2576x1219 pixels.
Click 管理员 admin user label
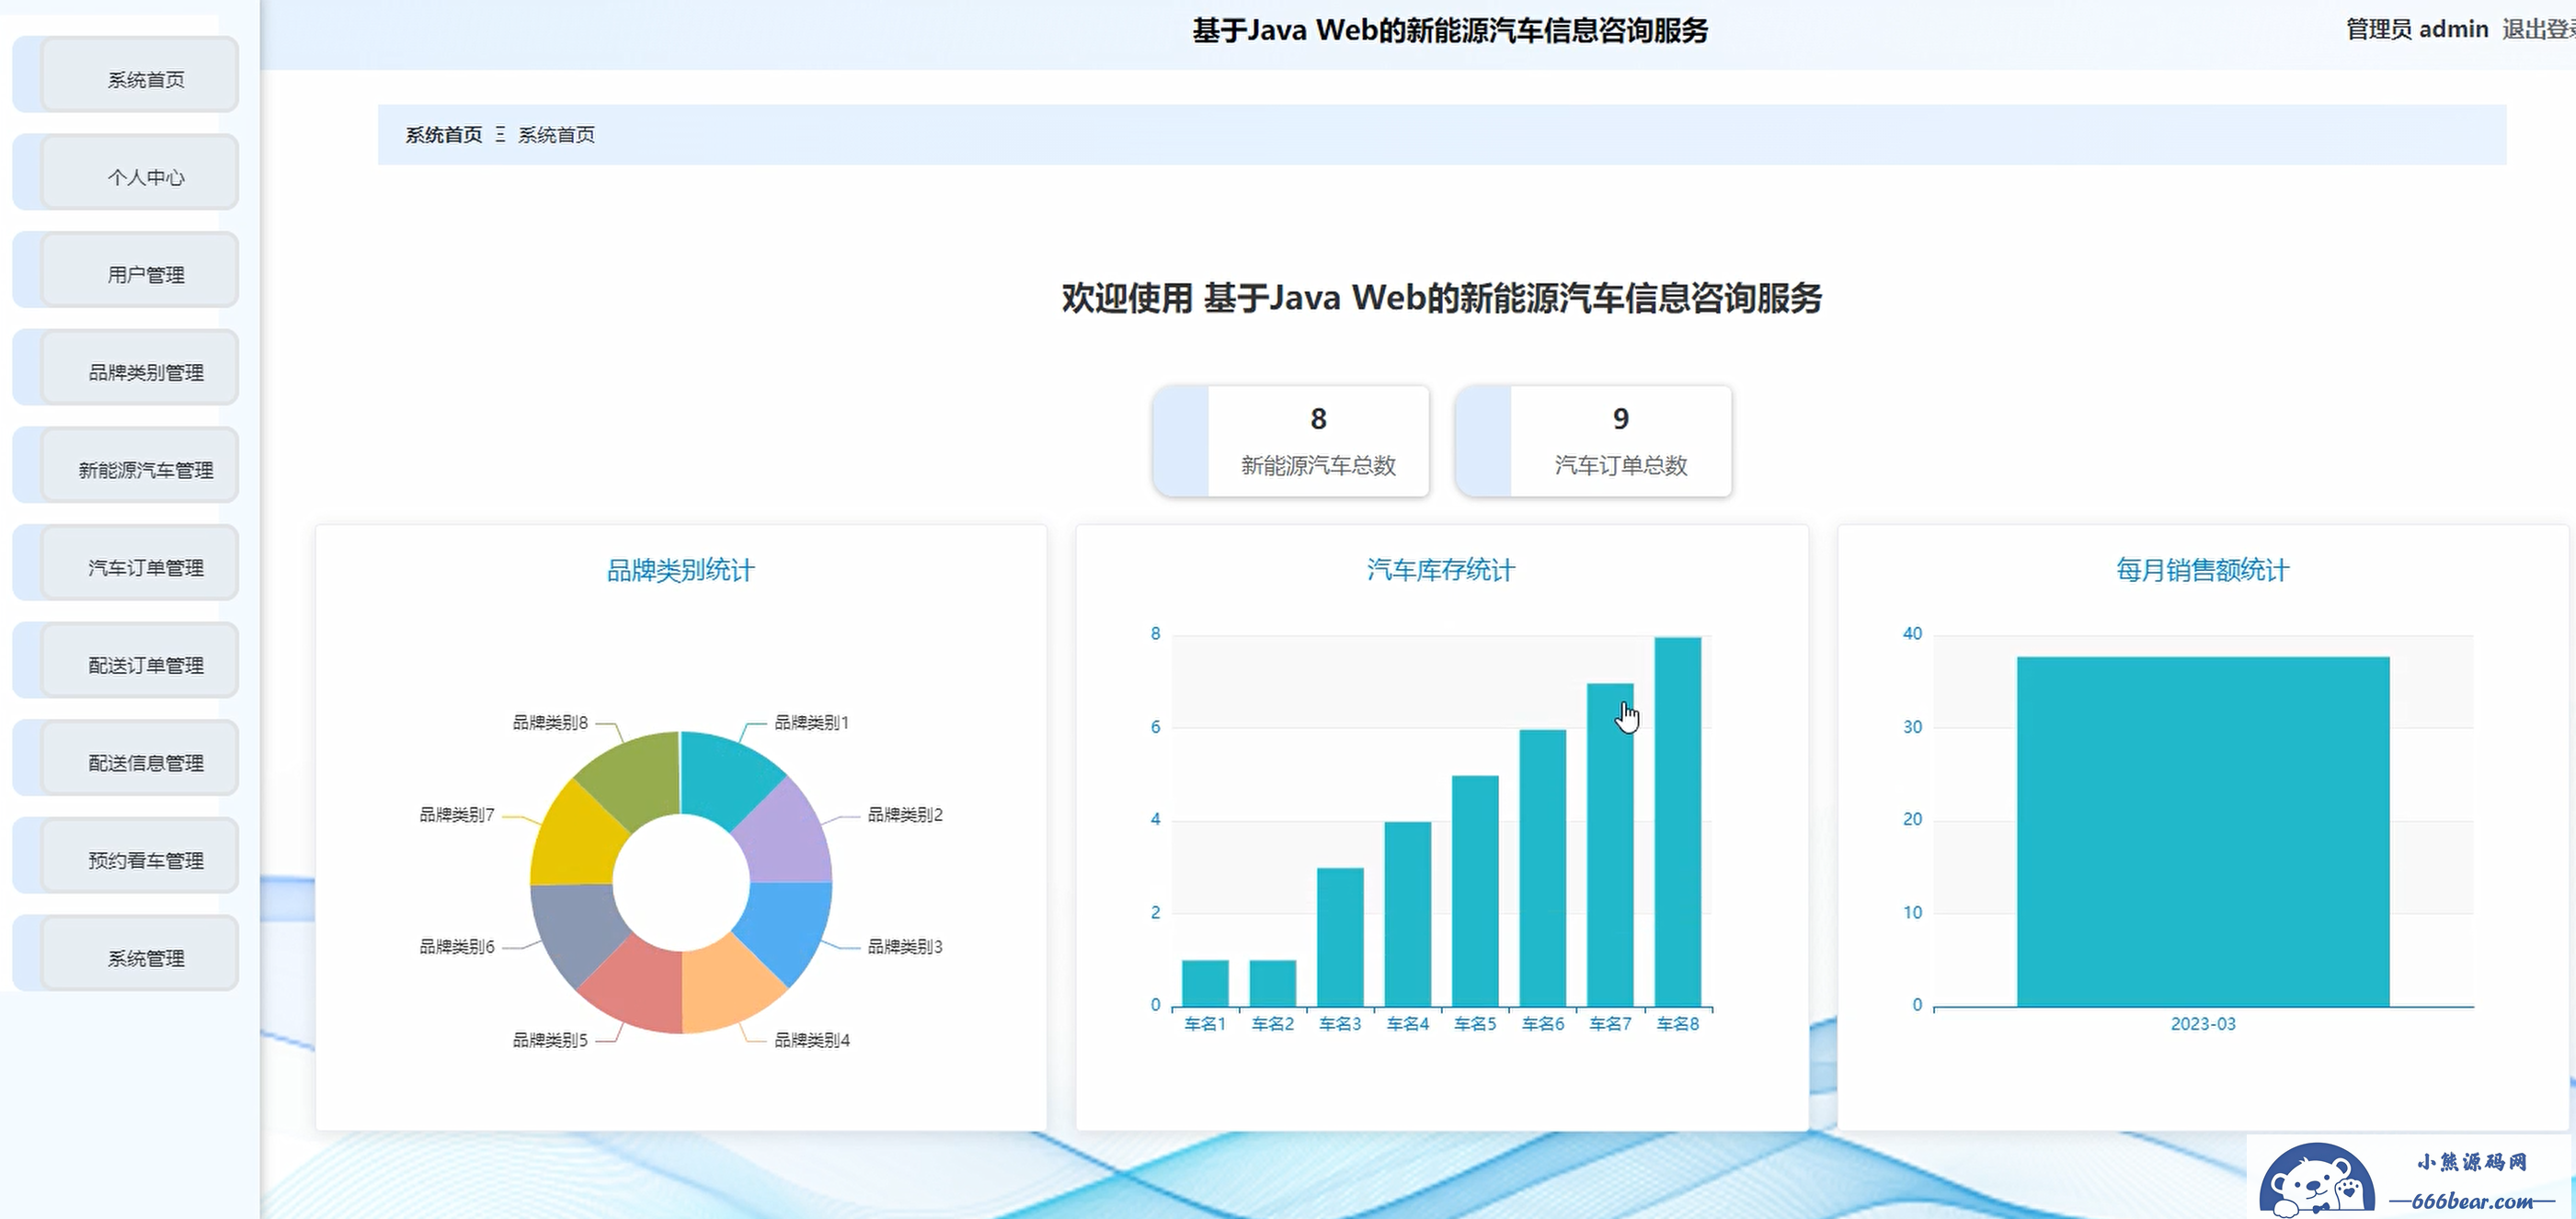(2416, 29)
